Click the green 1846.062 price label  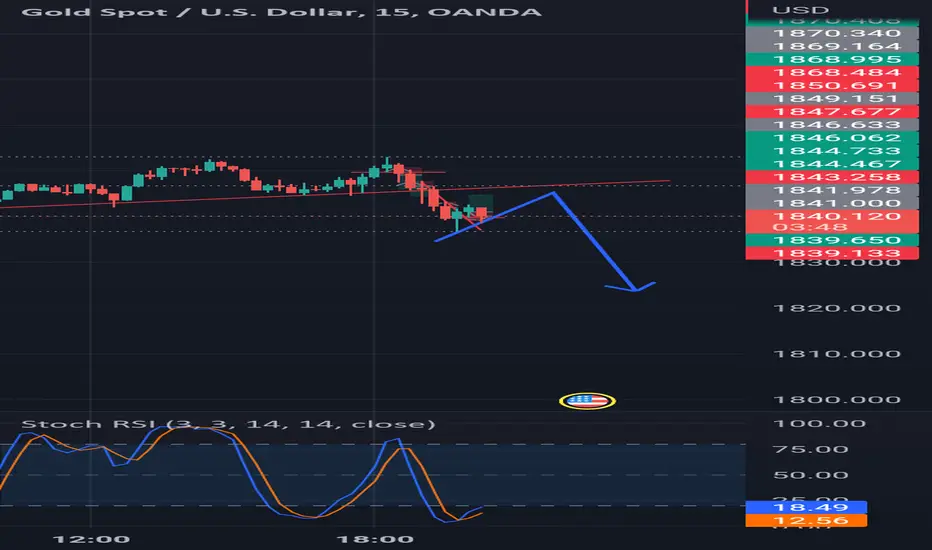pyautogui.click(x=832, y=138)
